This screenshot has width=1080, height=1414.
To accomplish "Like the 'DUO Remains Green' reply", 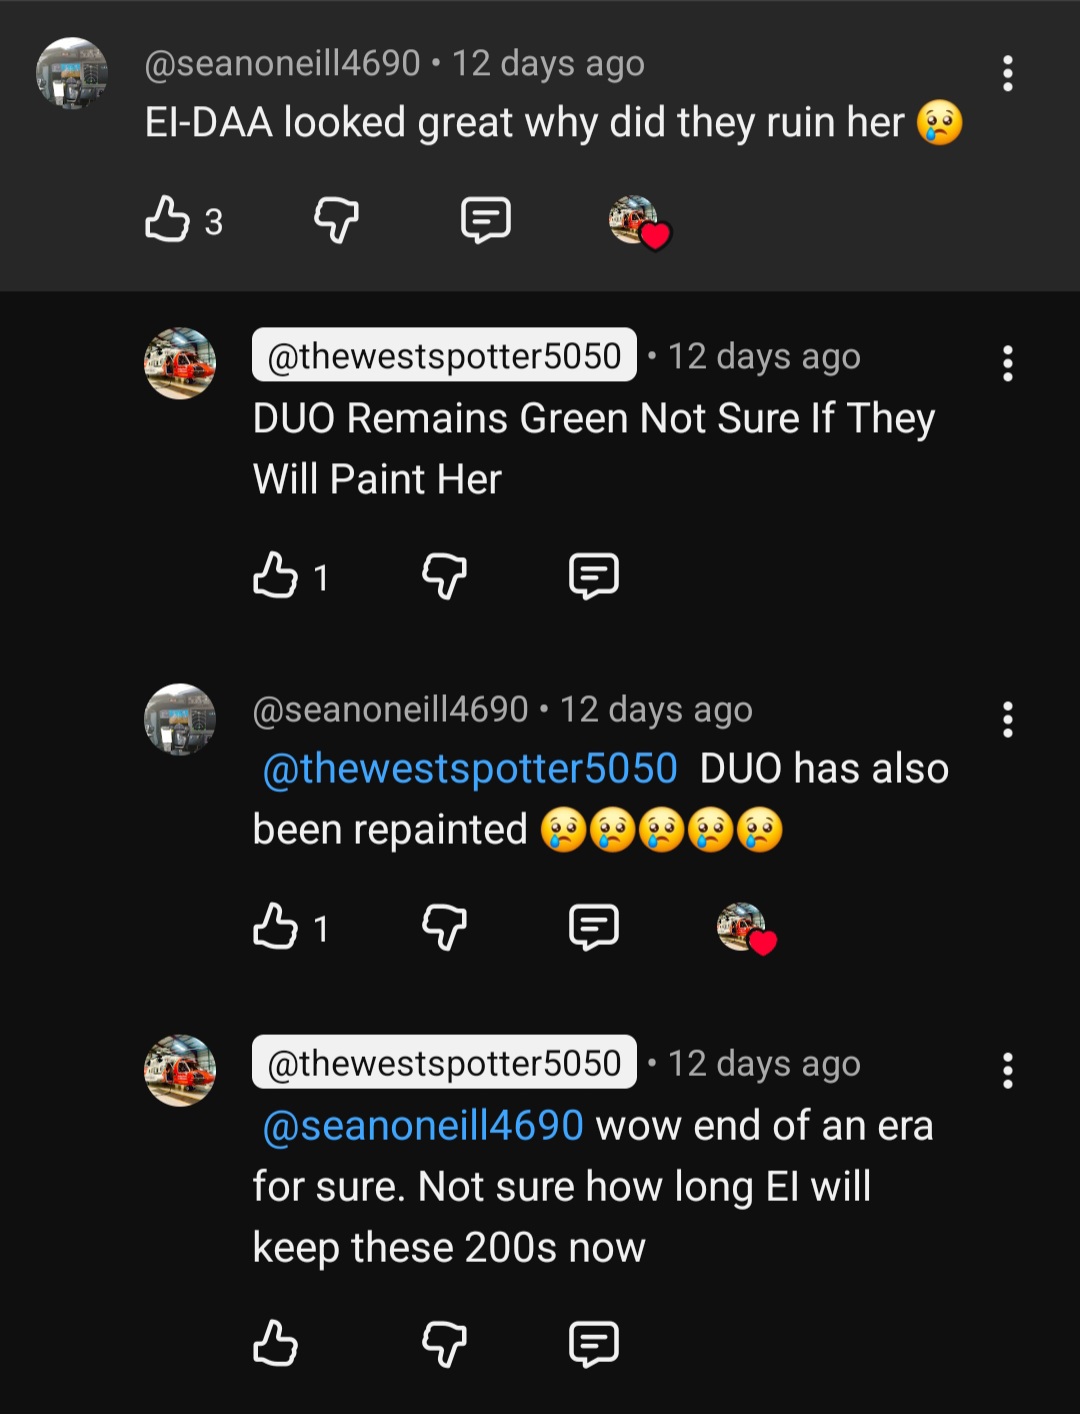I will point(275,576).
